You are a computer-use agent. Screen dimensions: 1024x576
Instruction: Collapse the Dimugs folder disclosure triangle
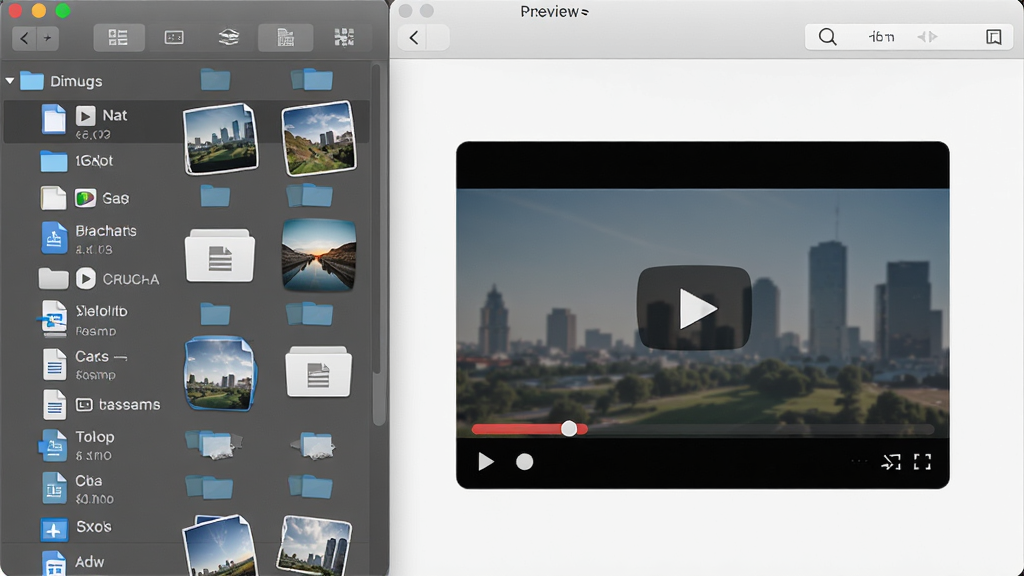pos(10,81)
